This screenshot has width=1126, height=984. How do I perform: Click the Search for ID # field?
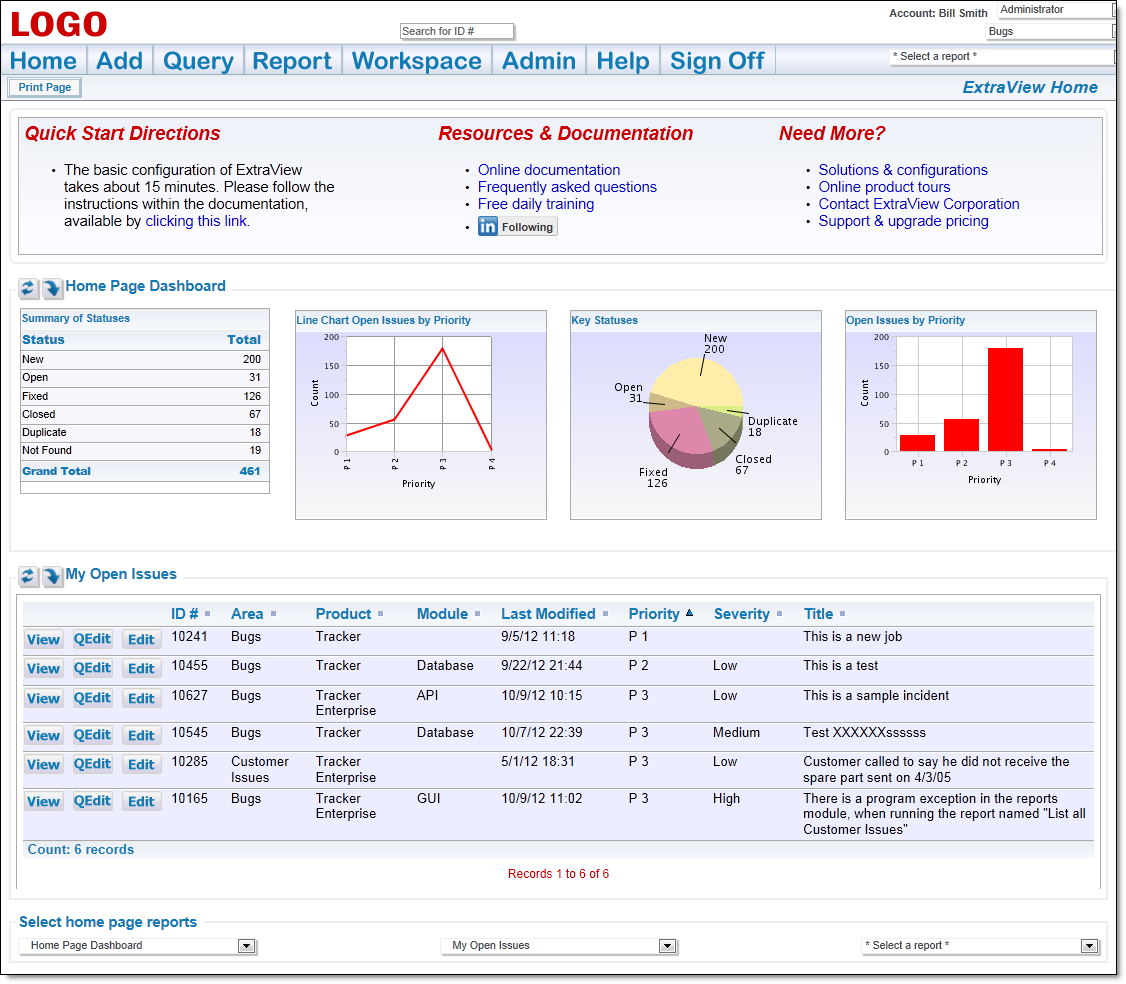(457, 31)
